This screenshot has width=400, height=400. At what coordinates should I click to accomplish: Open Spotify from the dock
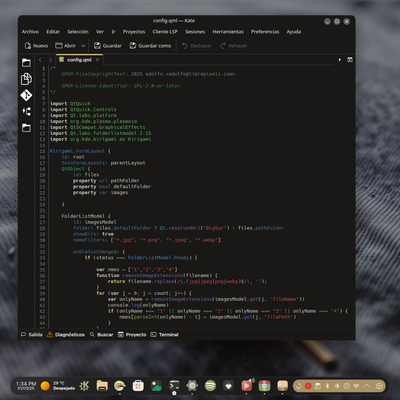(x=210, y=386)
